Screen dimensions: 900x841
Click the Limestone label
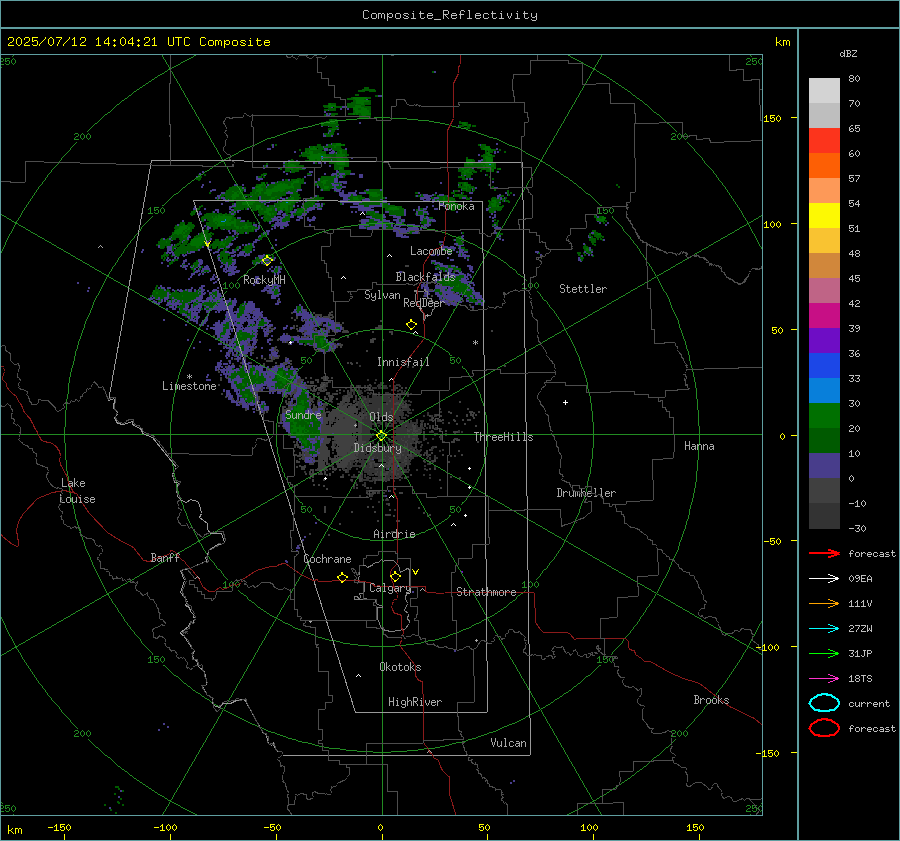point(189,386)
